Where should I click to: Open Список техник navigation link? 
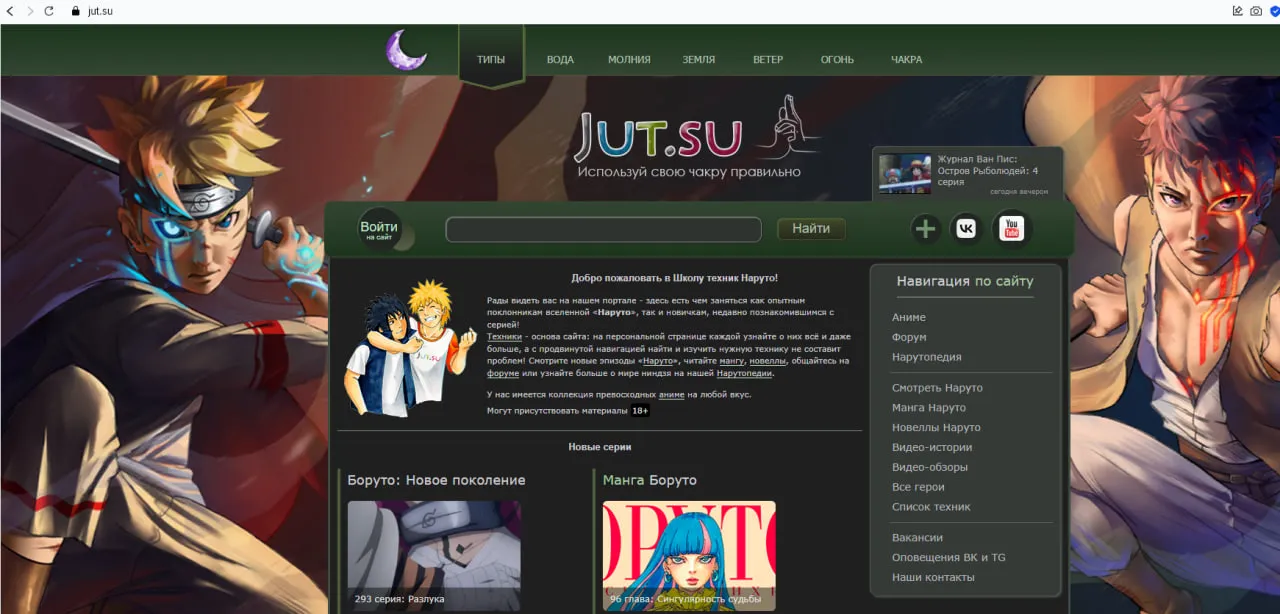point(931,507)
